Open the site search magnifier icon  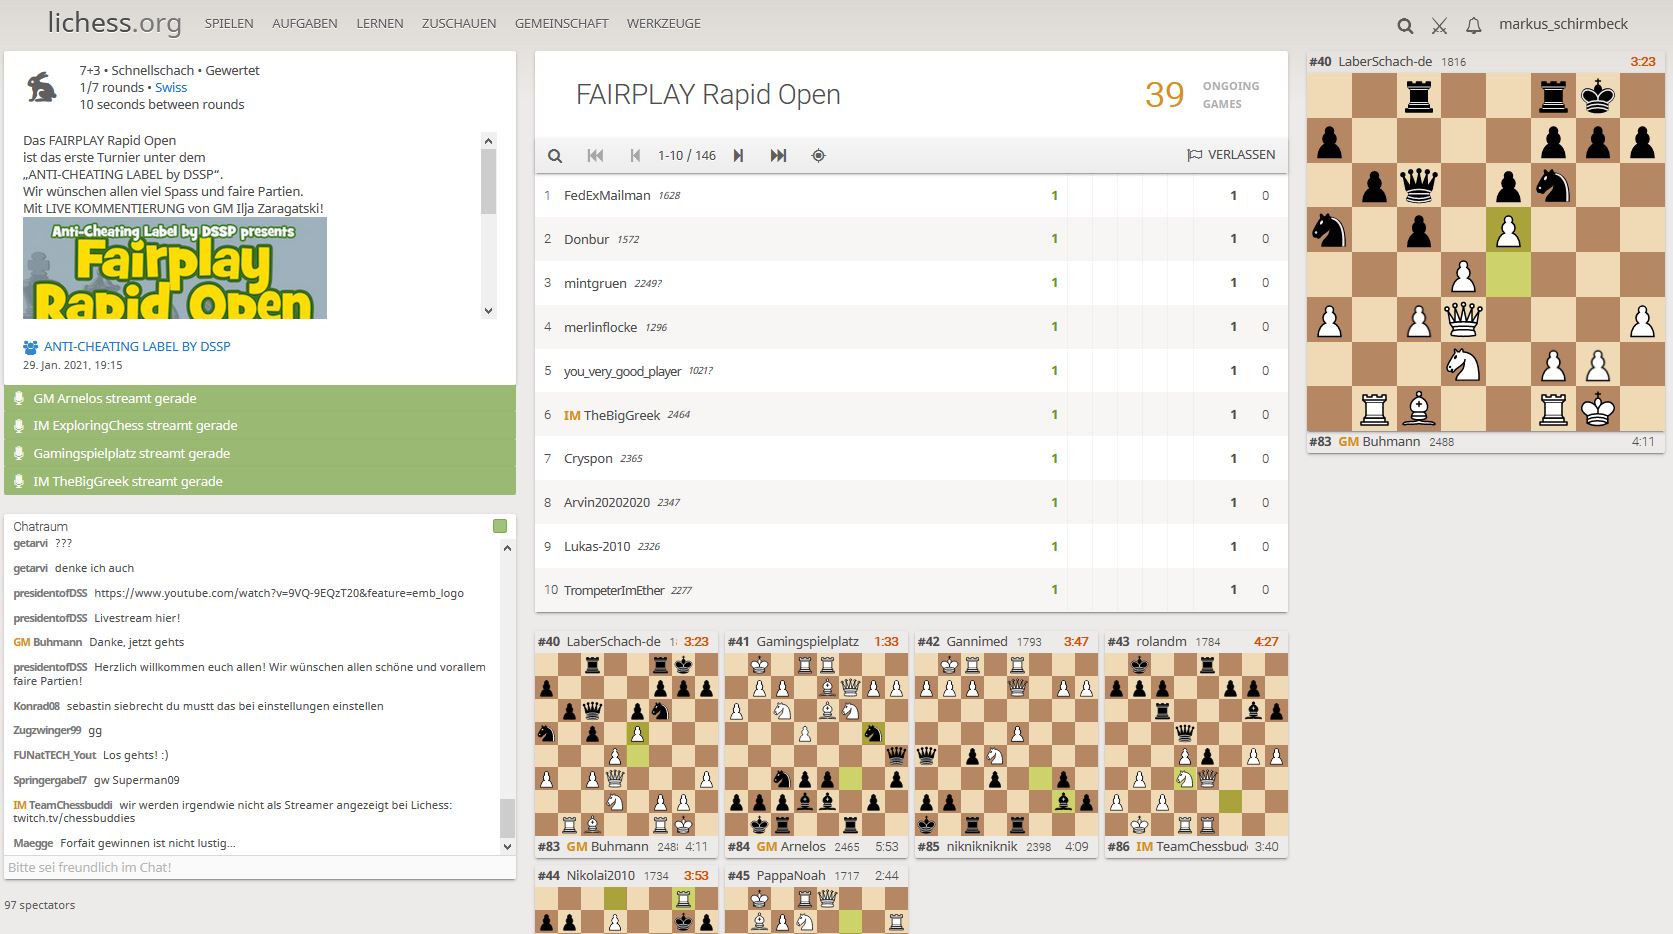pos(1405,25)
